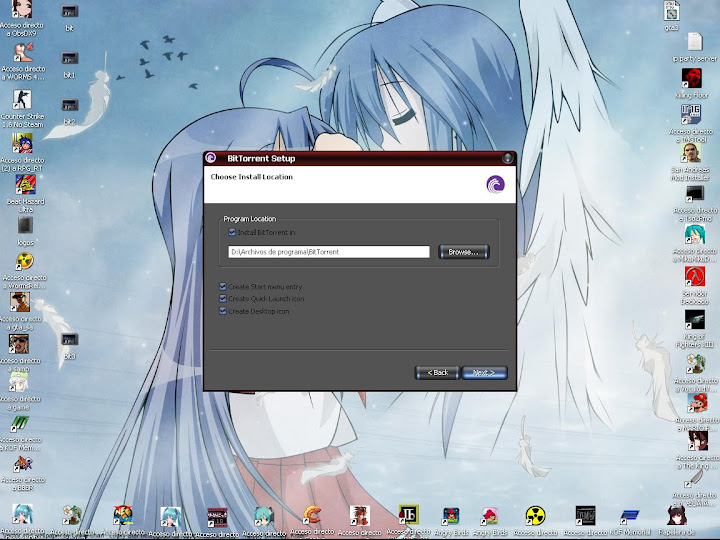Select Counter Strike 1.6 No Steam icon
Viewport: 720px width, 540px height.
click(22, 100)
